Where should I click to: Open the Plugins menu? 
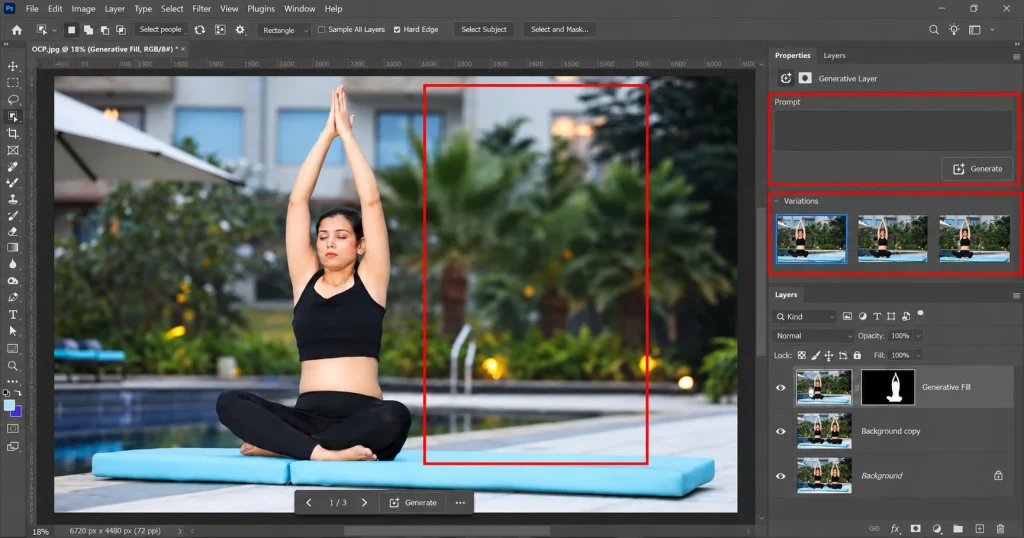(x=261, y=8)
